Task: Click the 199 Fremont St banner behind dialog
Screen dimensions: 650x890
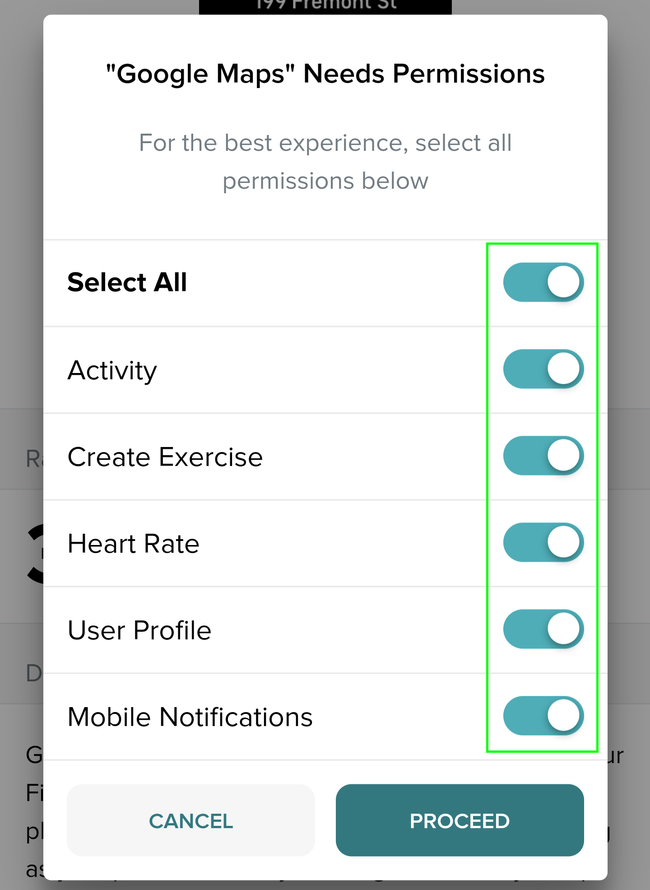Action: click(x=325, y=6)
